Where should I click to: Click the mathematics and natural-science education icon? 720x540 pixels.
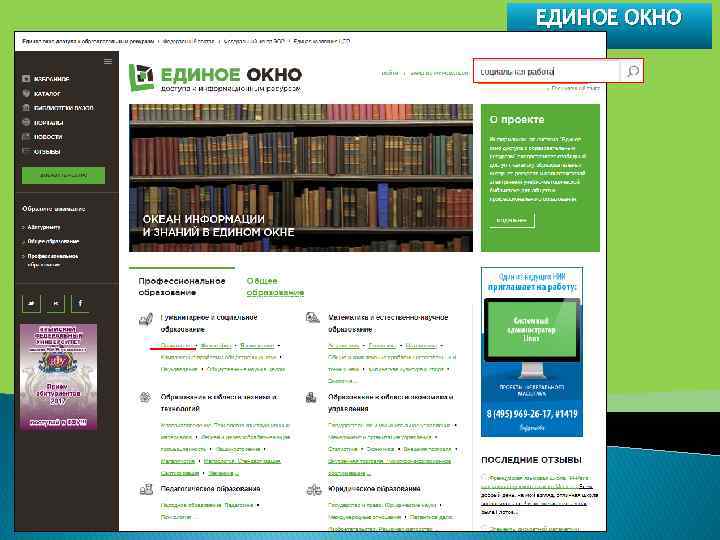(x=313, y=317)
